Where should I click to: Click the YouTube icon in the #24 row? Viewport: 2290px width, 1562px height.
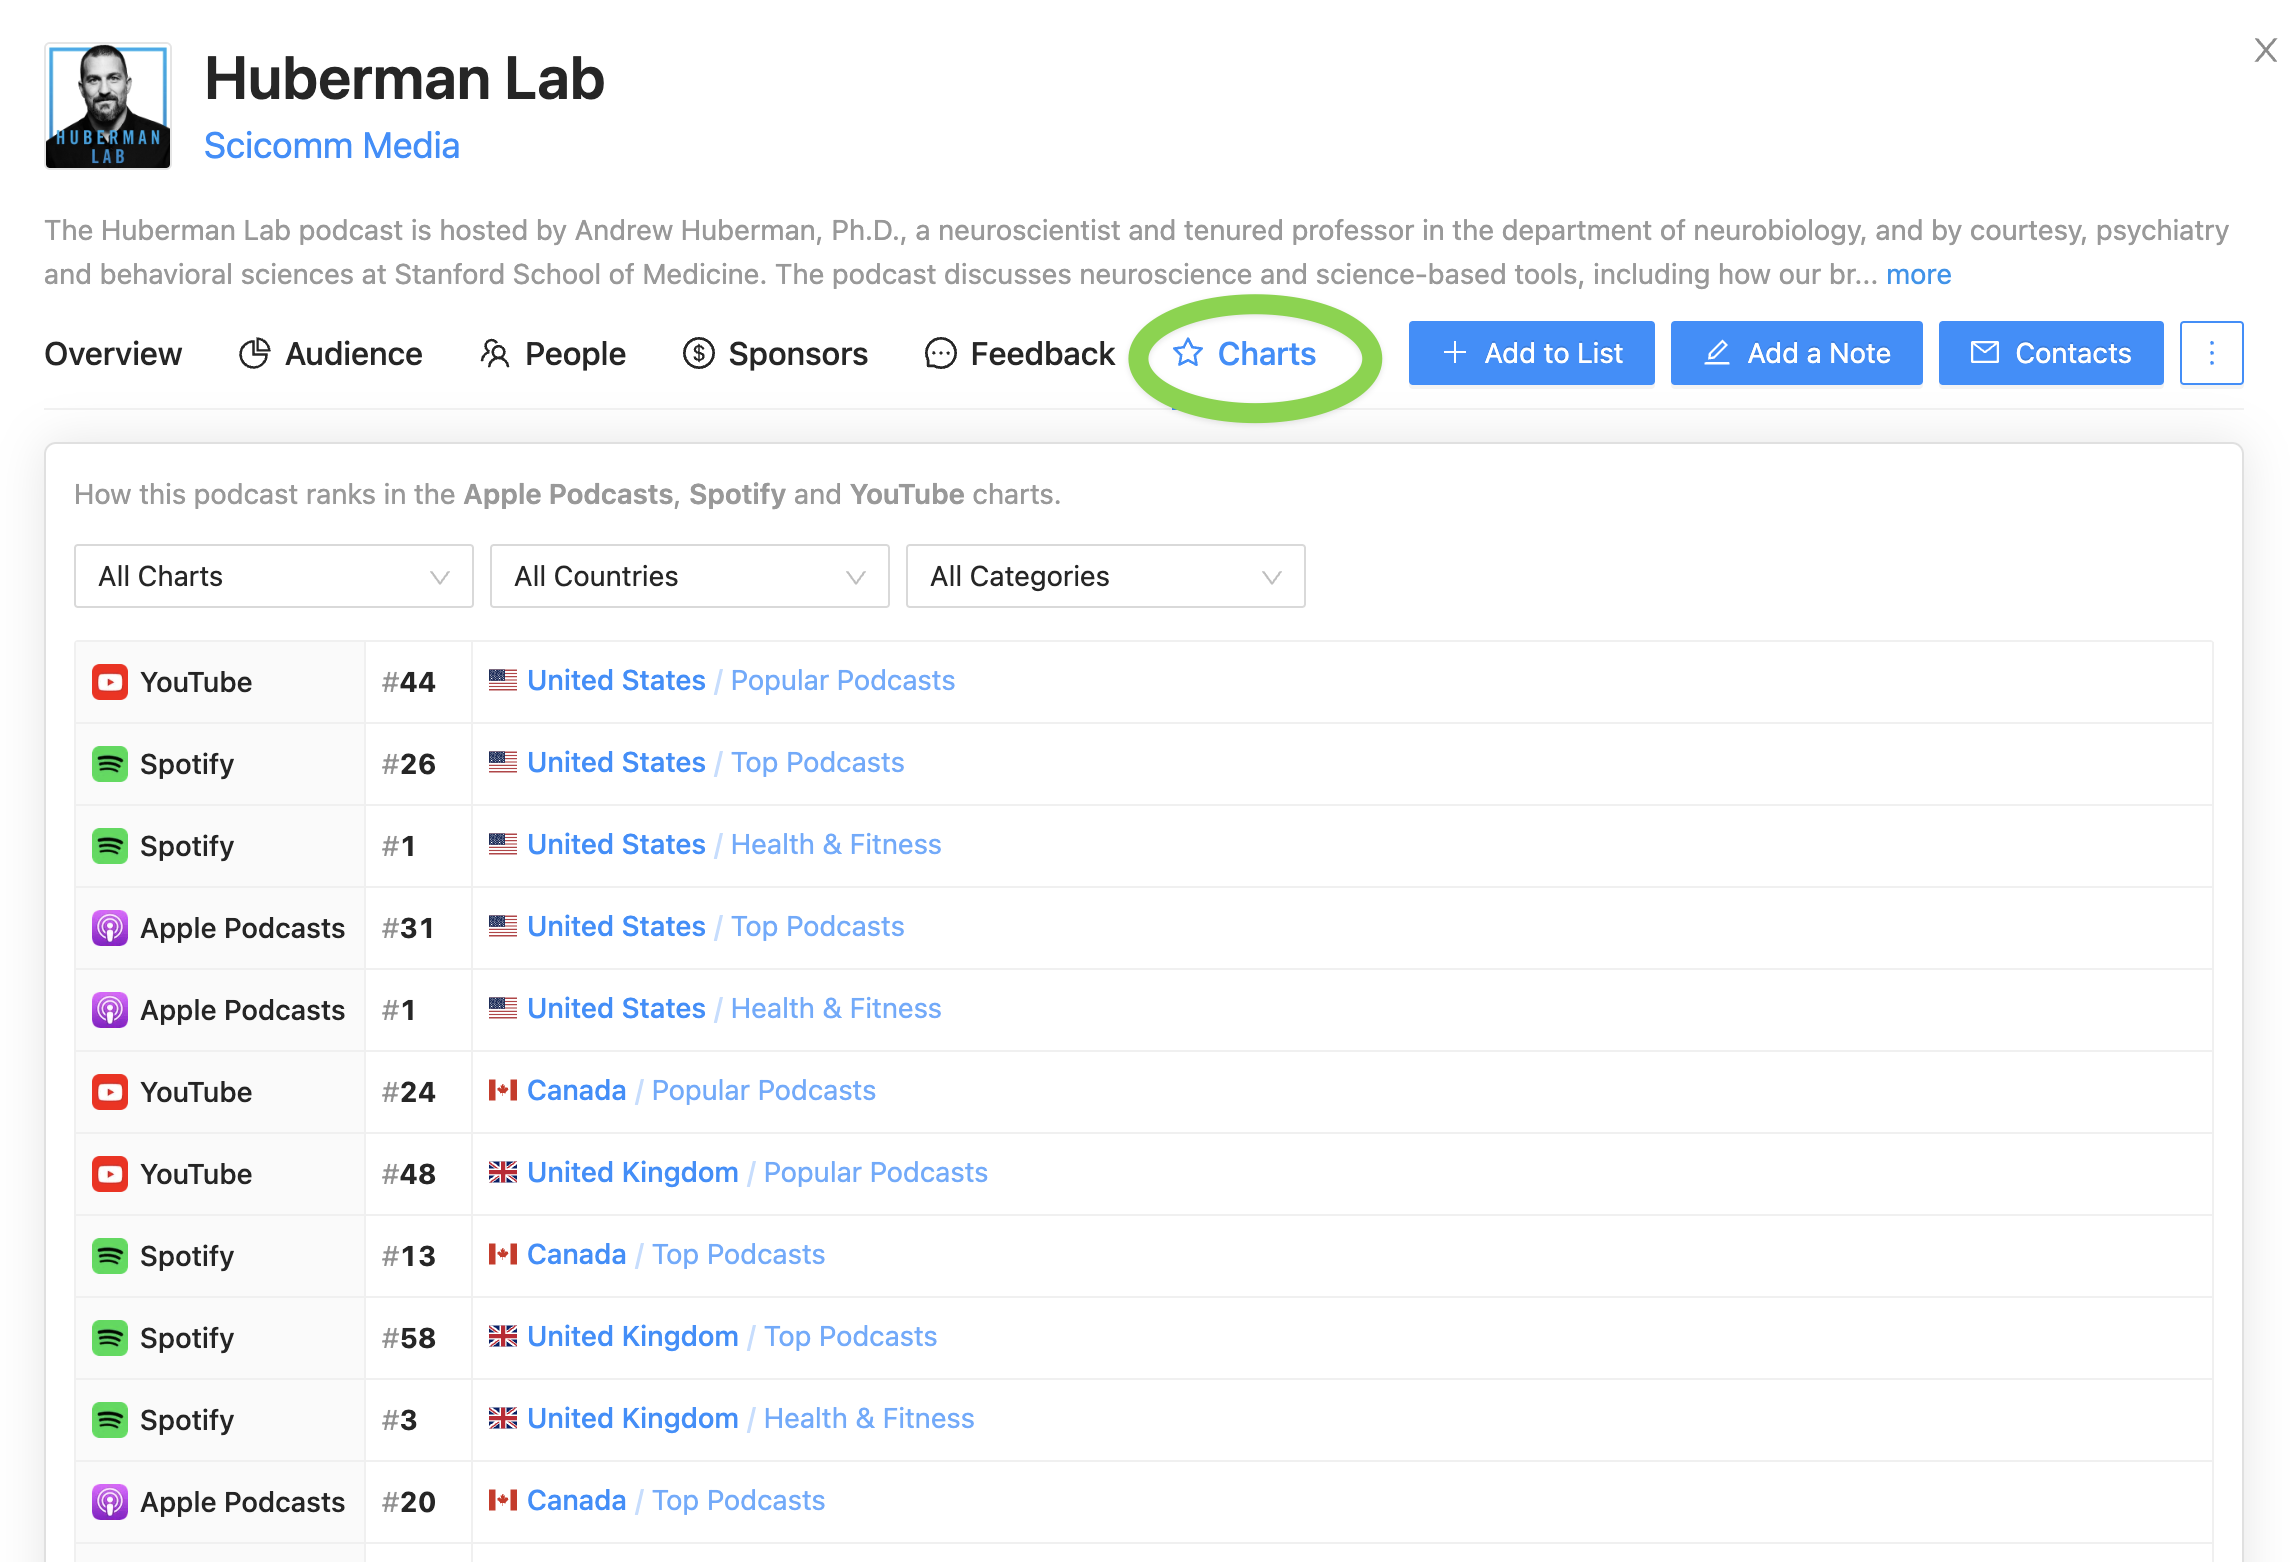point(110,1092)
